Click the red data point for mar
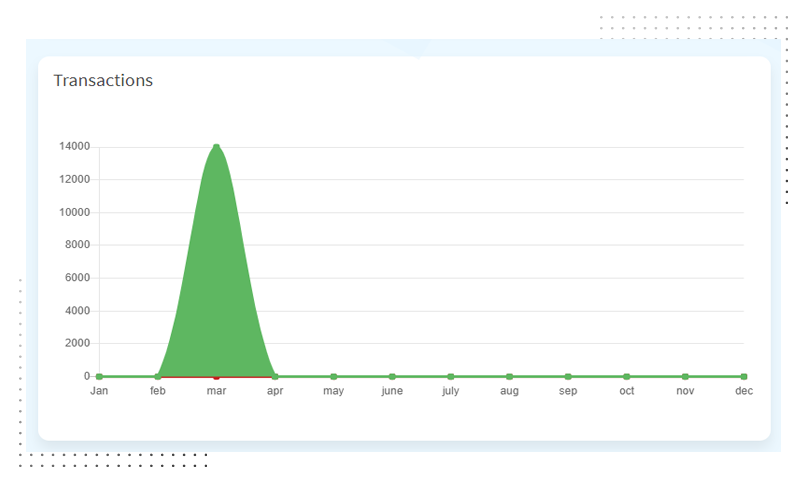Image resolution: width=800 pixels, height=480 pixels. coord(216,377)
